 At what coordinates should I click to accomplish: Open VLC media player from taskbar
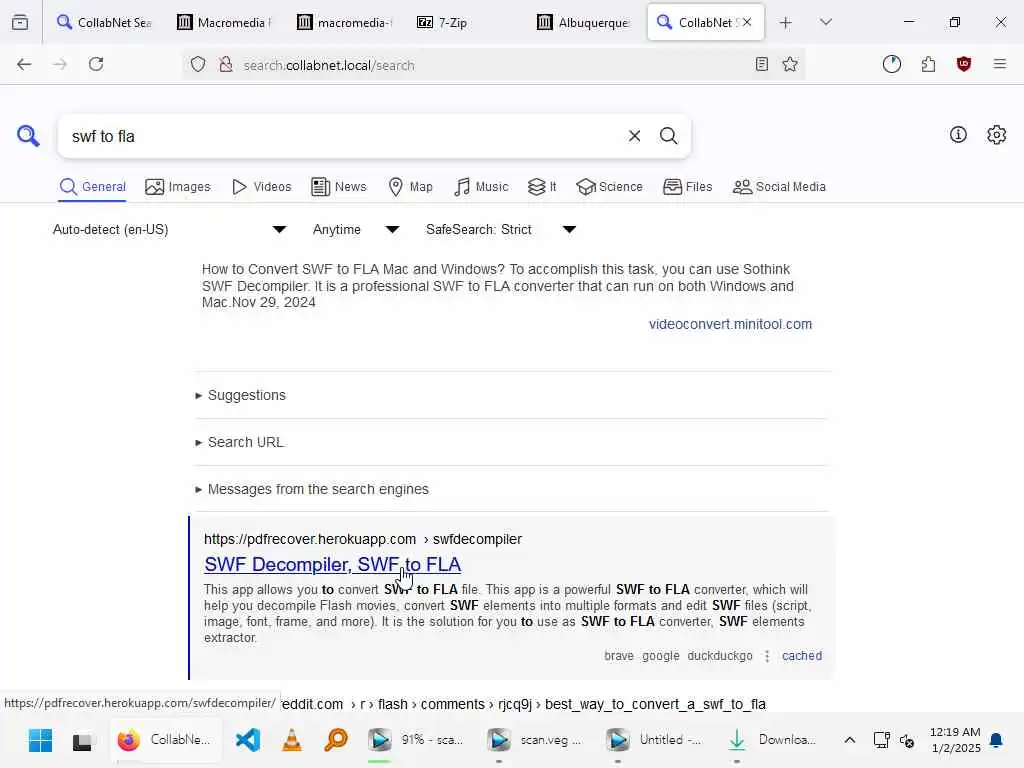pos(292,740)
